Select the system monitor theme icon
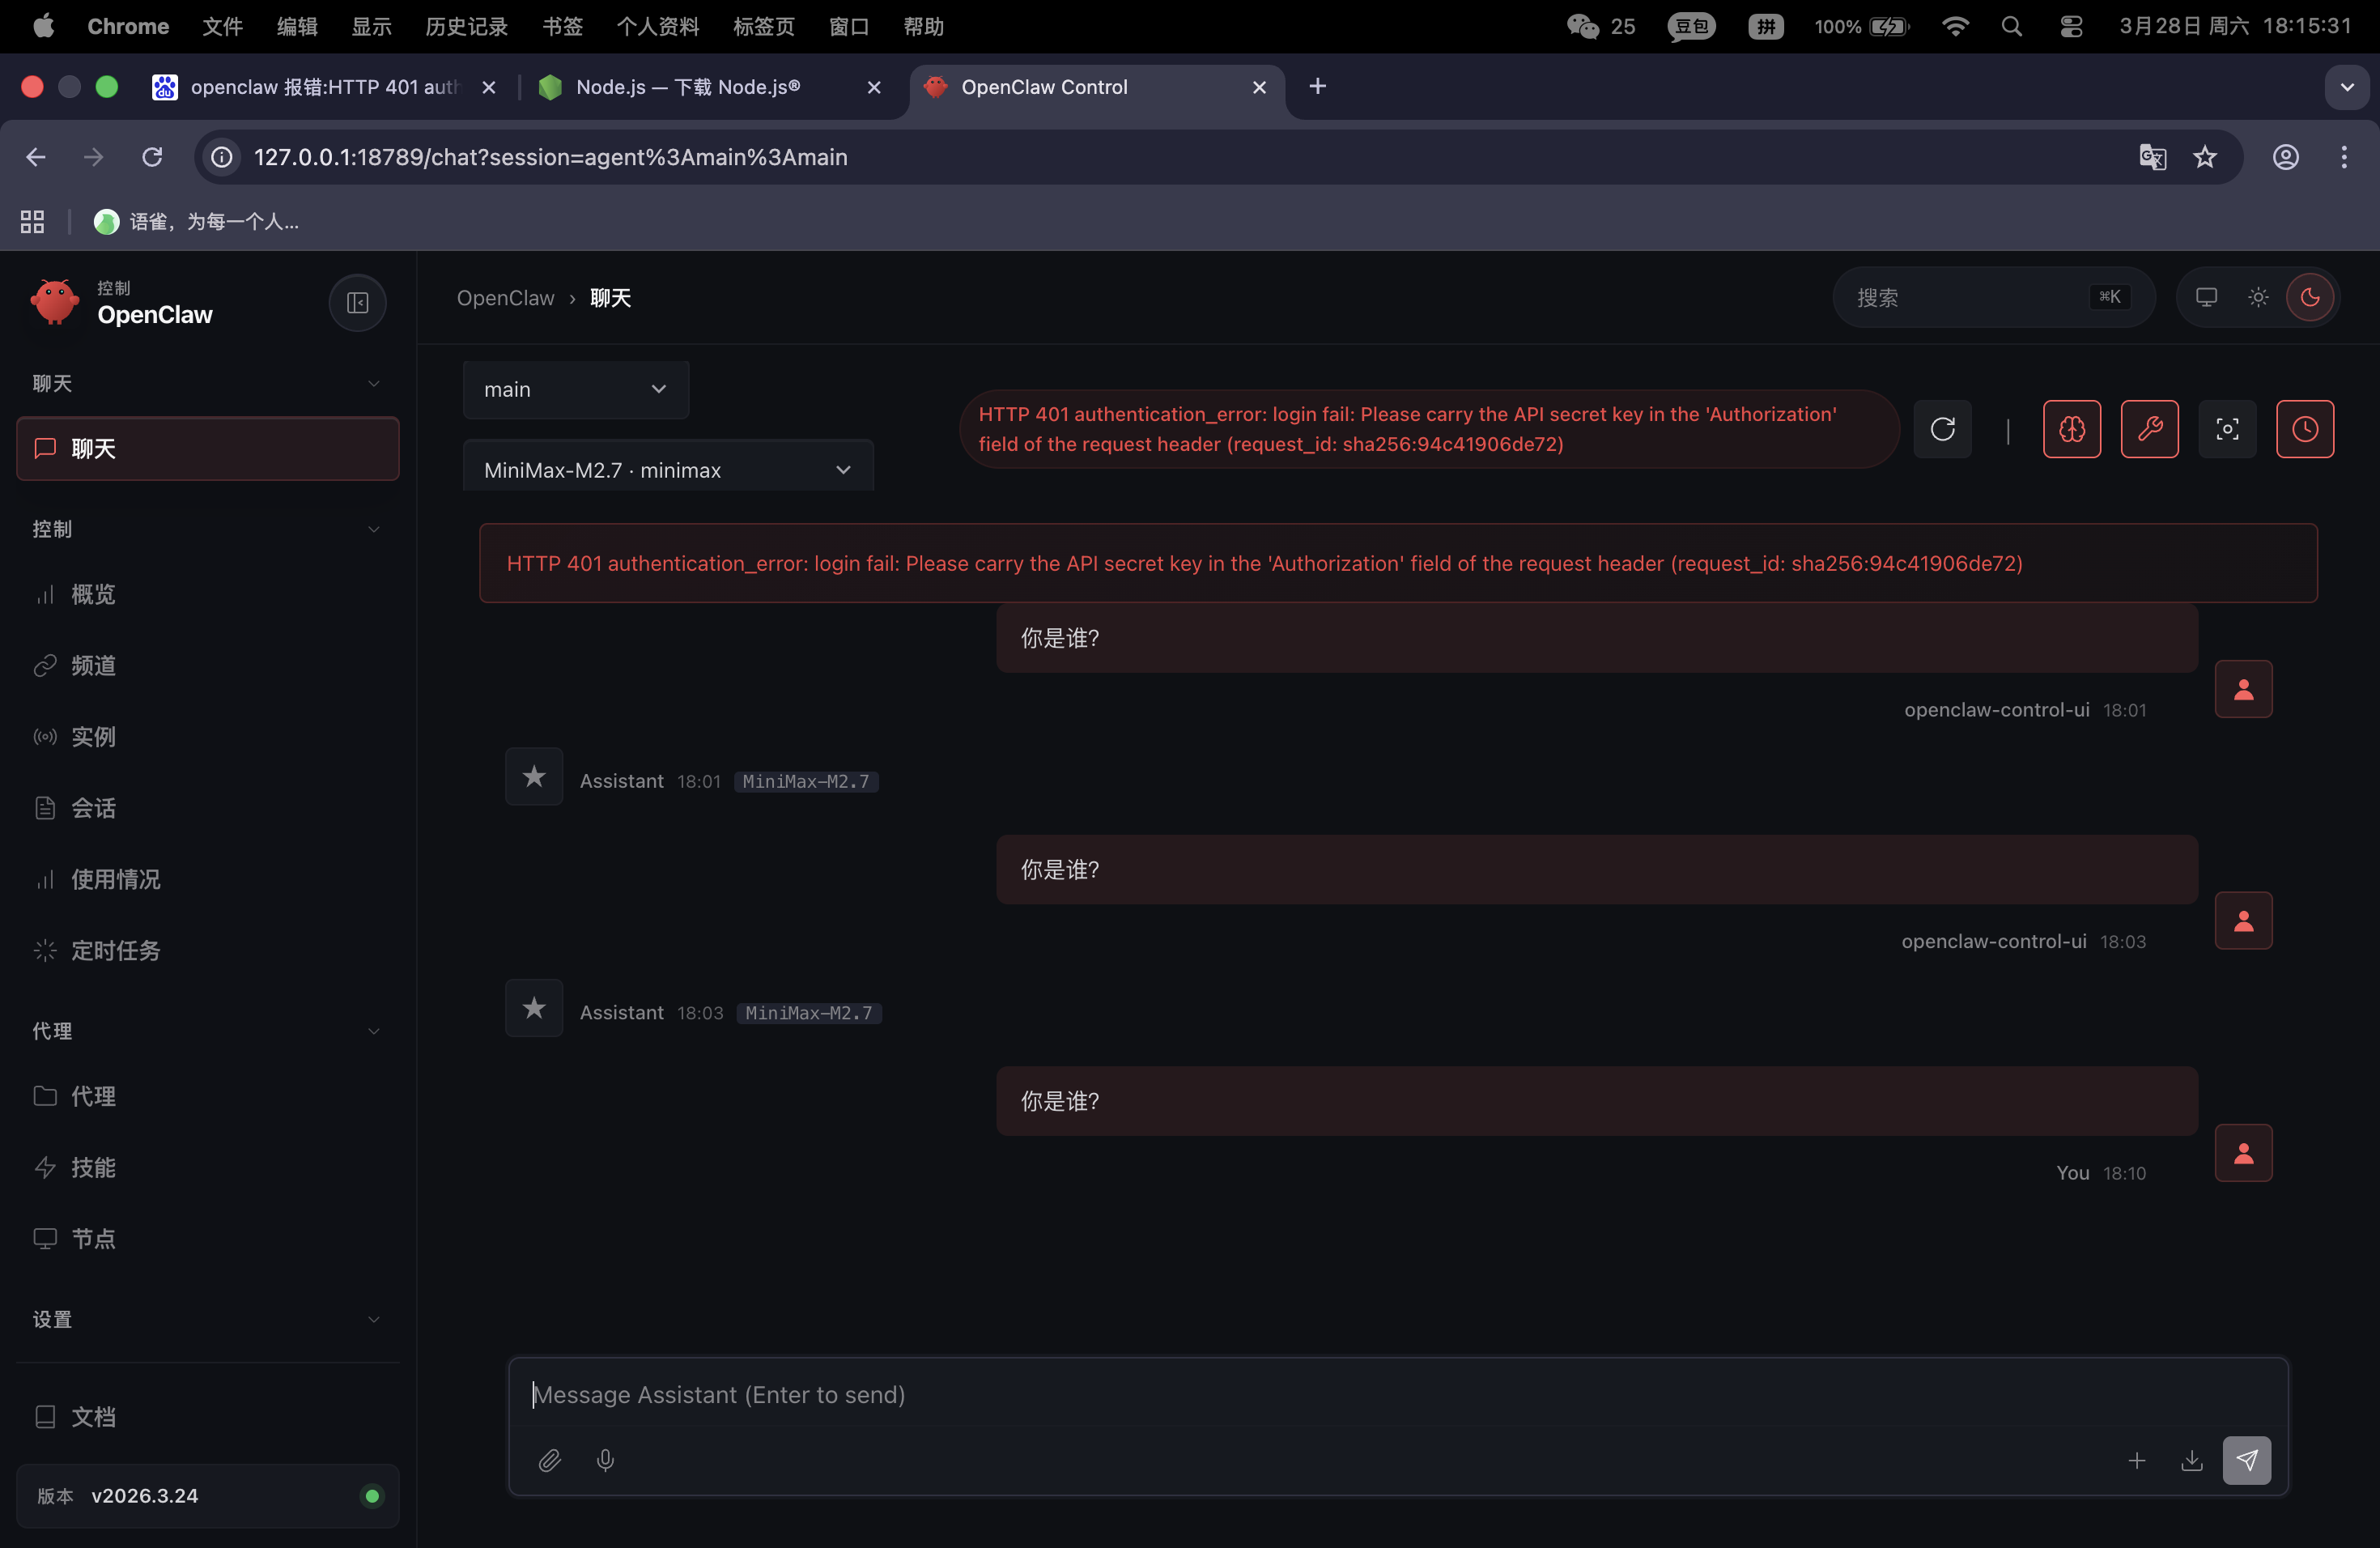Image resolution: width=2380 pixels, height=1548 pixels. [x=2206, y=297]
